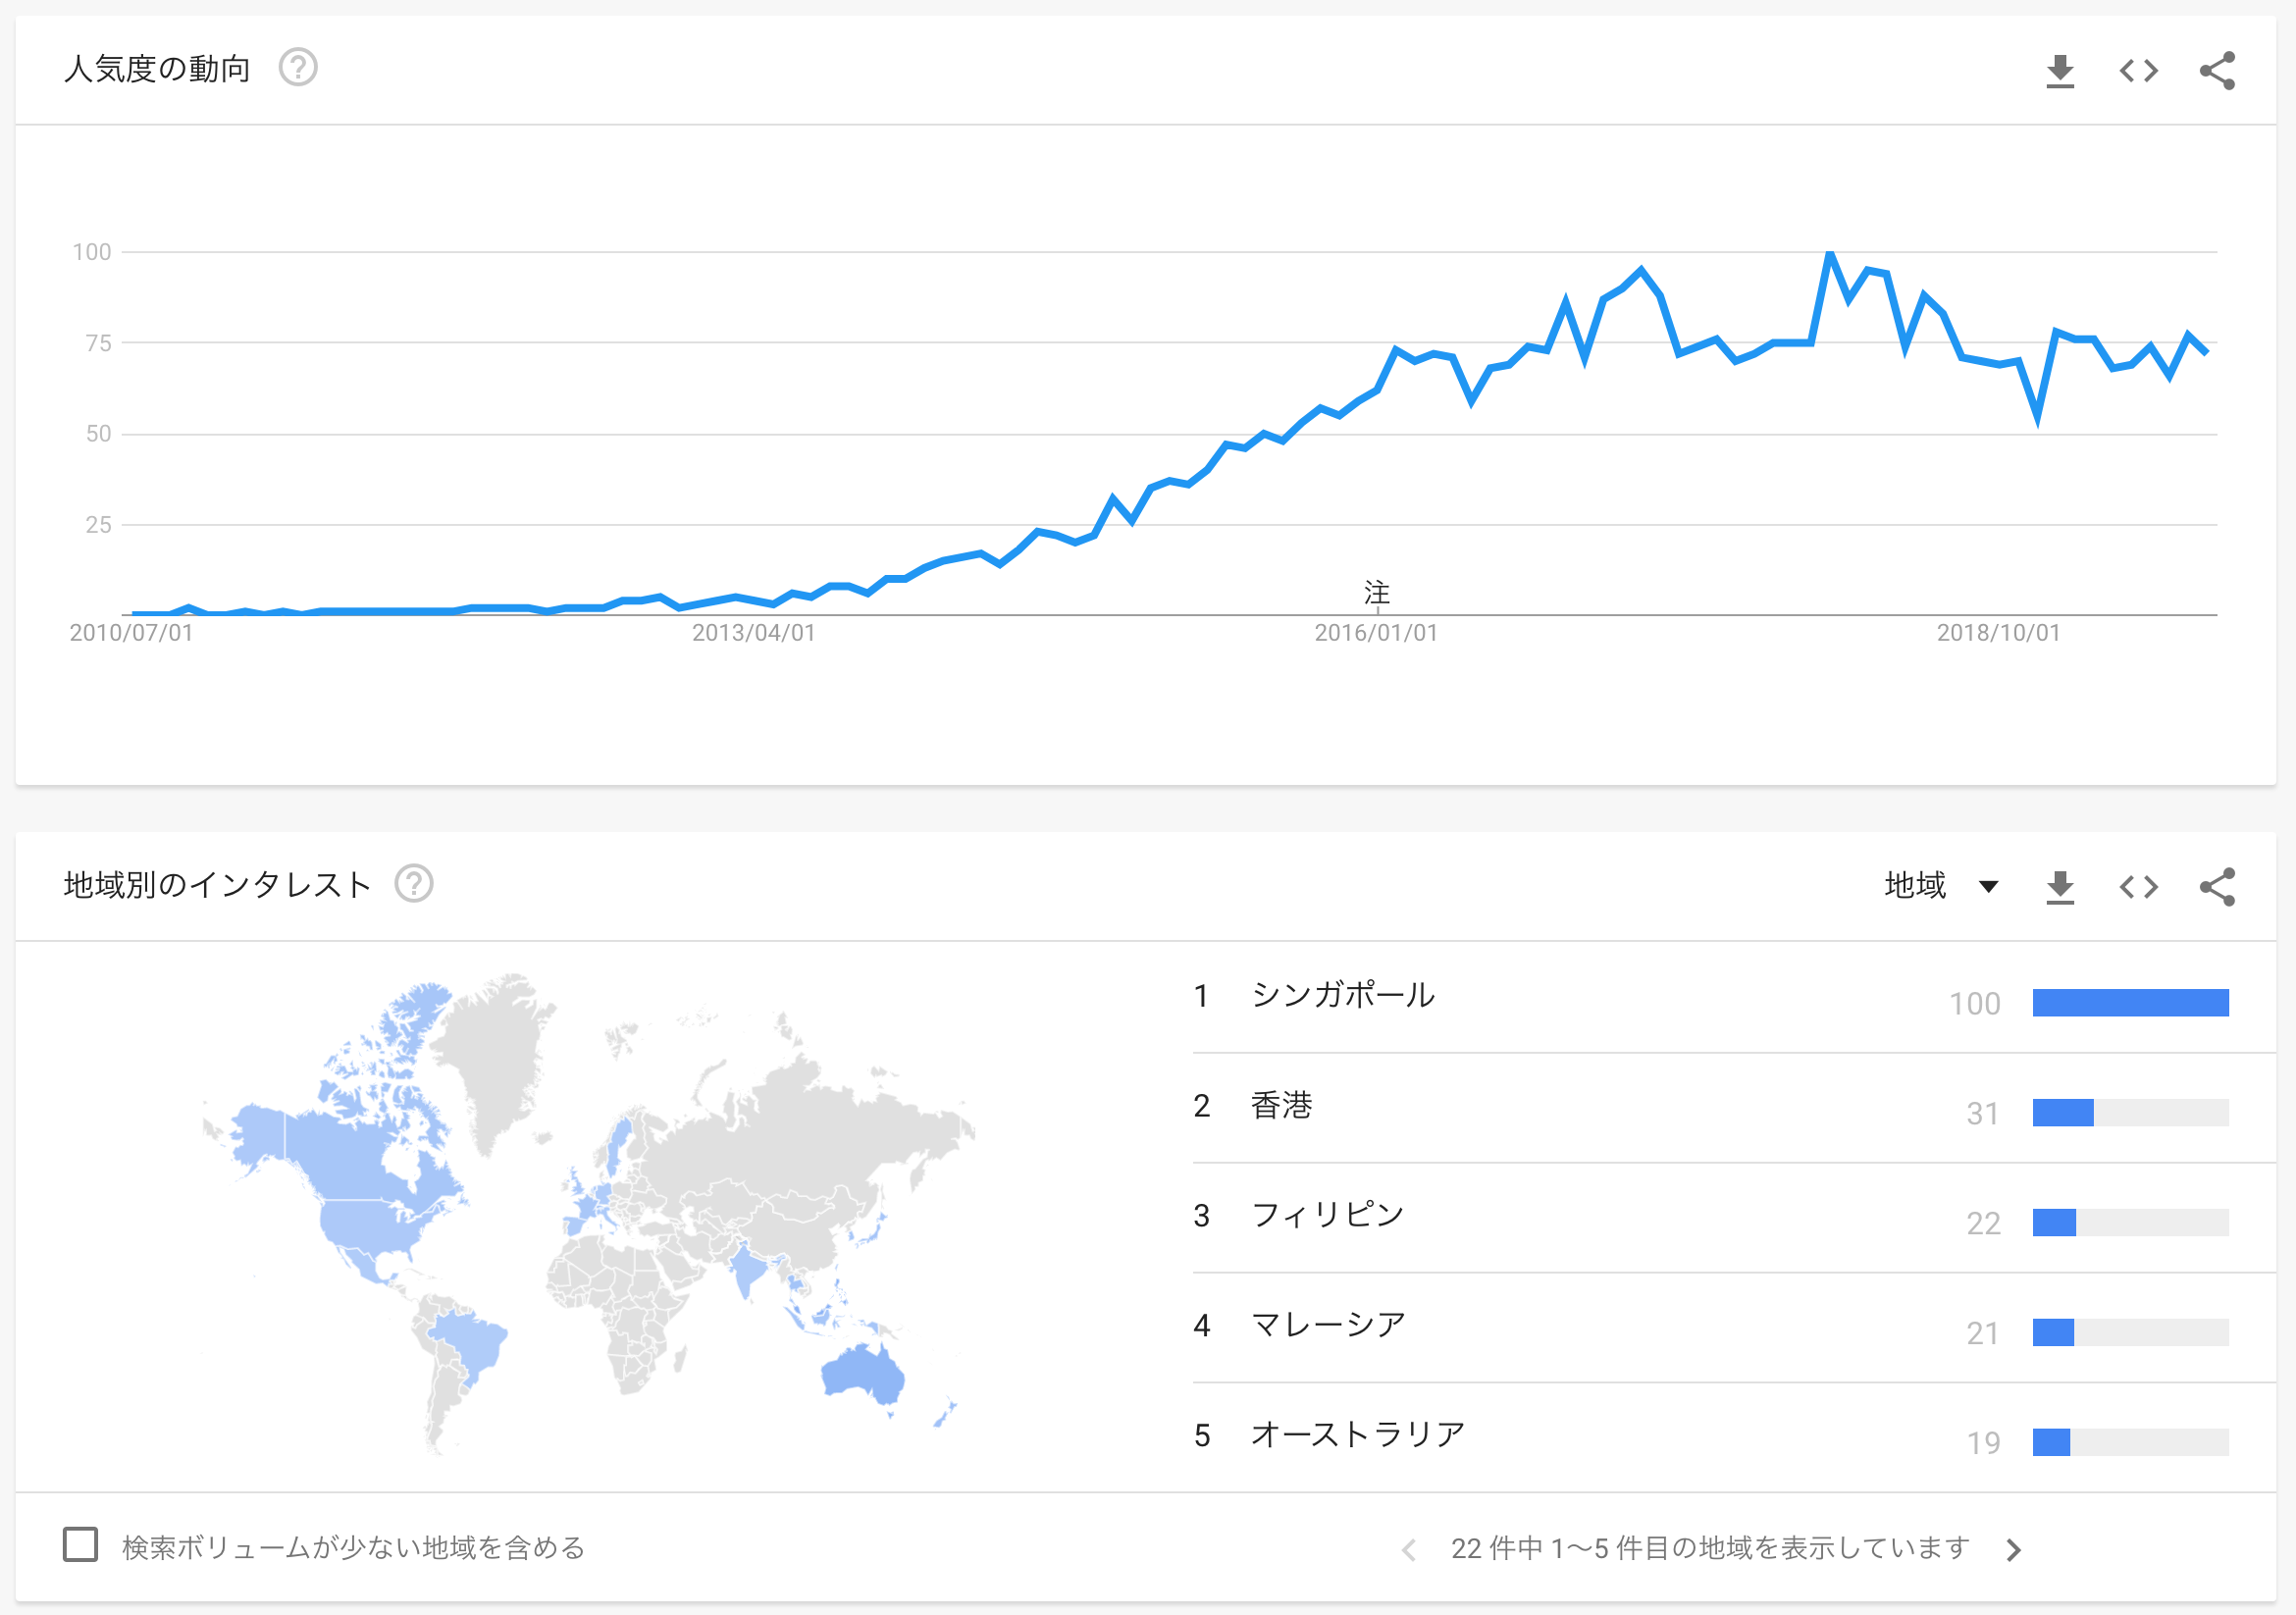Share the 人気度の動向 chart
The height and width of the screenshot is (1615, 2296).
(2217, 71)
